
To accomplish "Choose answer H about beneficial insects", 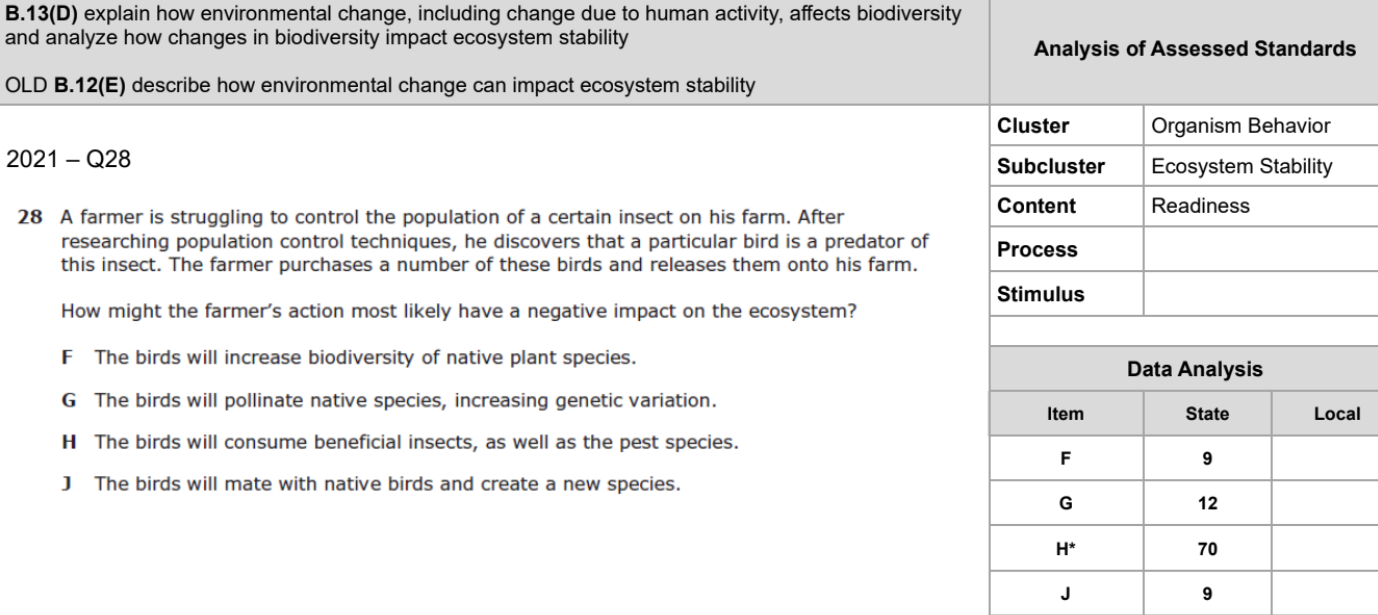I will (400, 443).
